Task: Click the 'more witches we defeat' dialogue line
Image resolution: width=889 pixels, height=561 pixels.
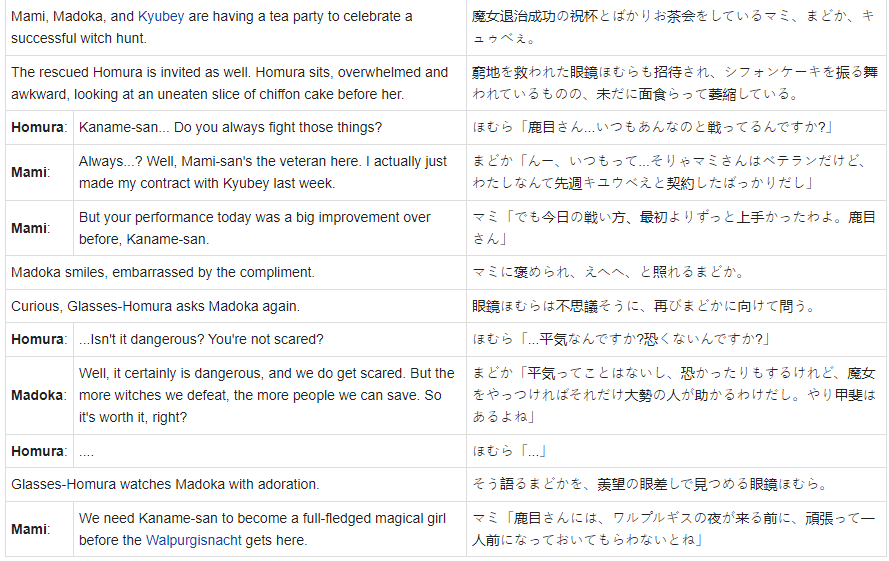Action: click(266, 395)
